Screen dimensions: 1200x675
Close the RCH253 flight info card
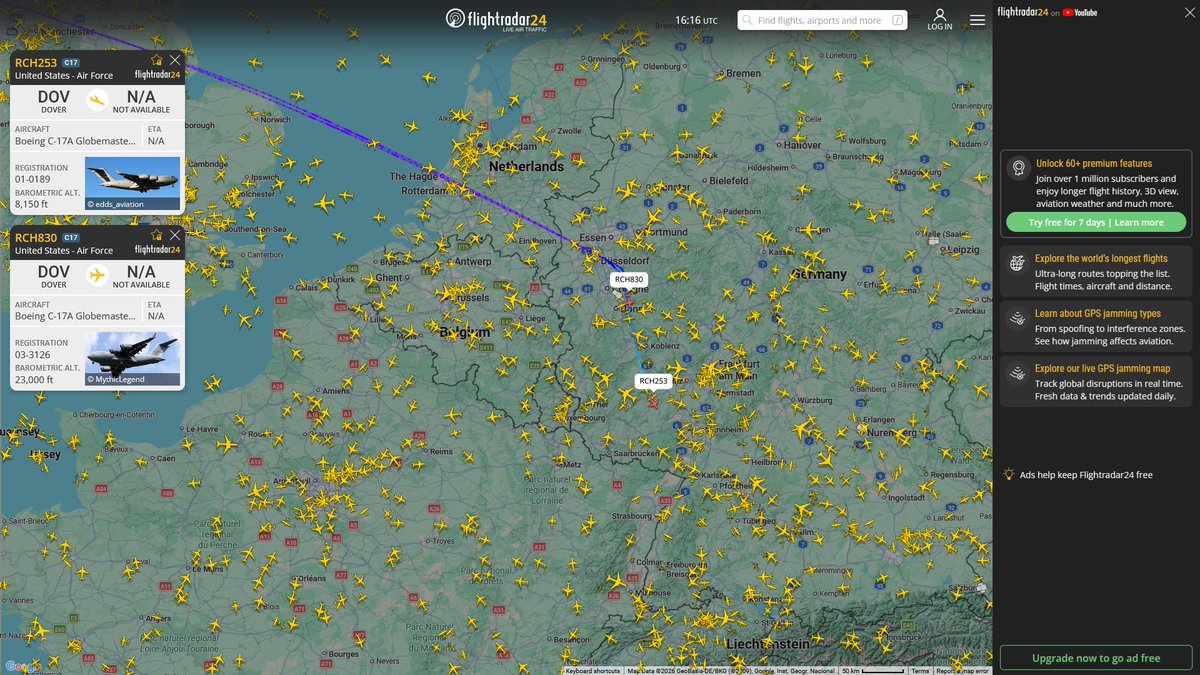coord(175,60)
